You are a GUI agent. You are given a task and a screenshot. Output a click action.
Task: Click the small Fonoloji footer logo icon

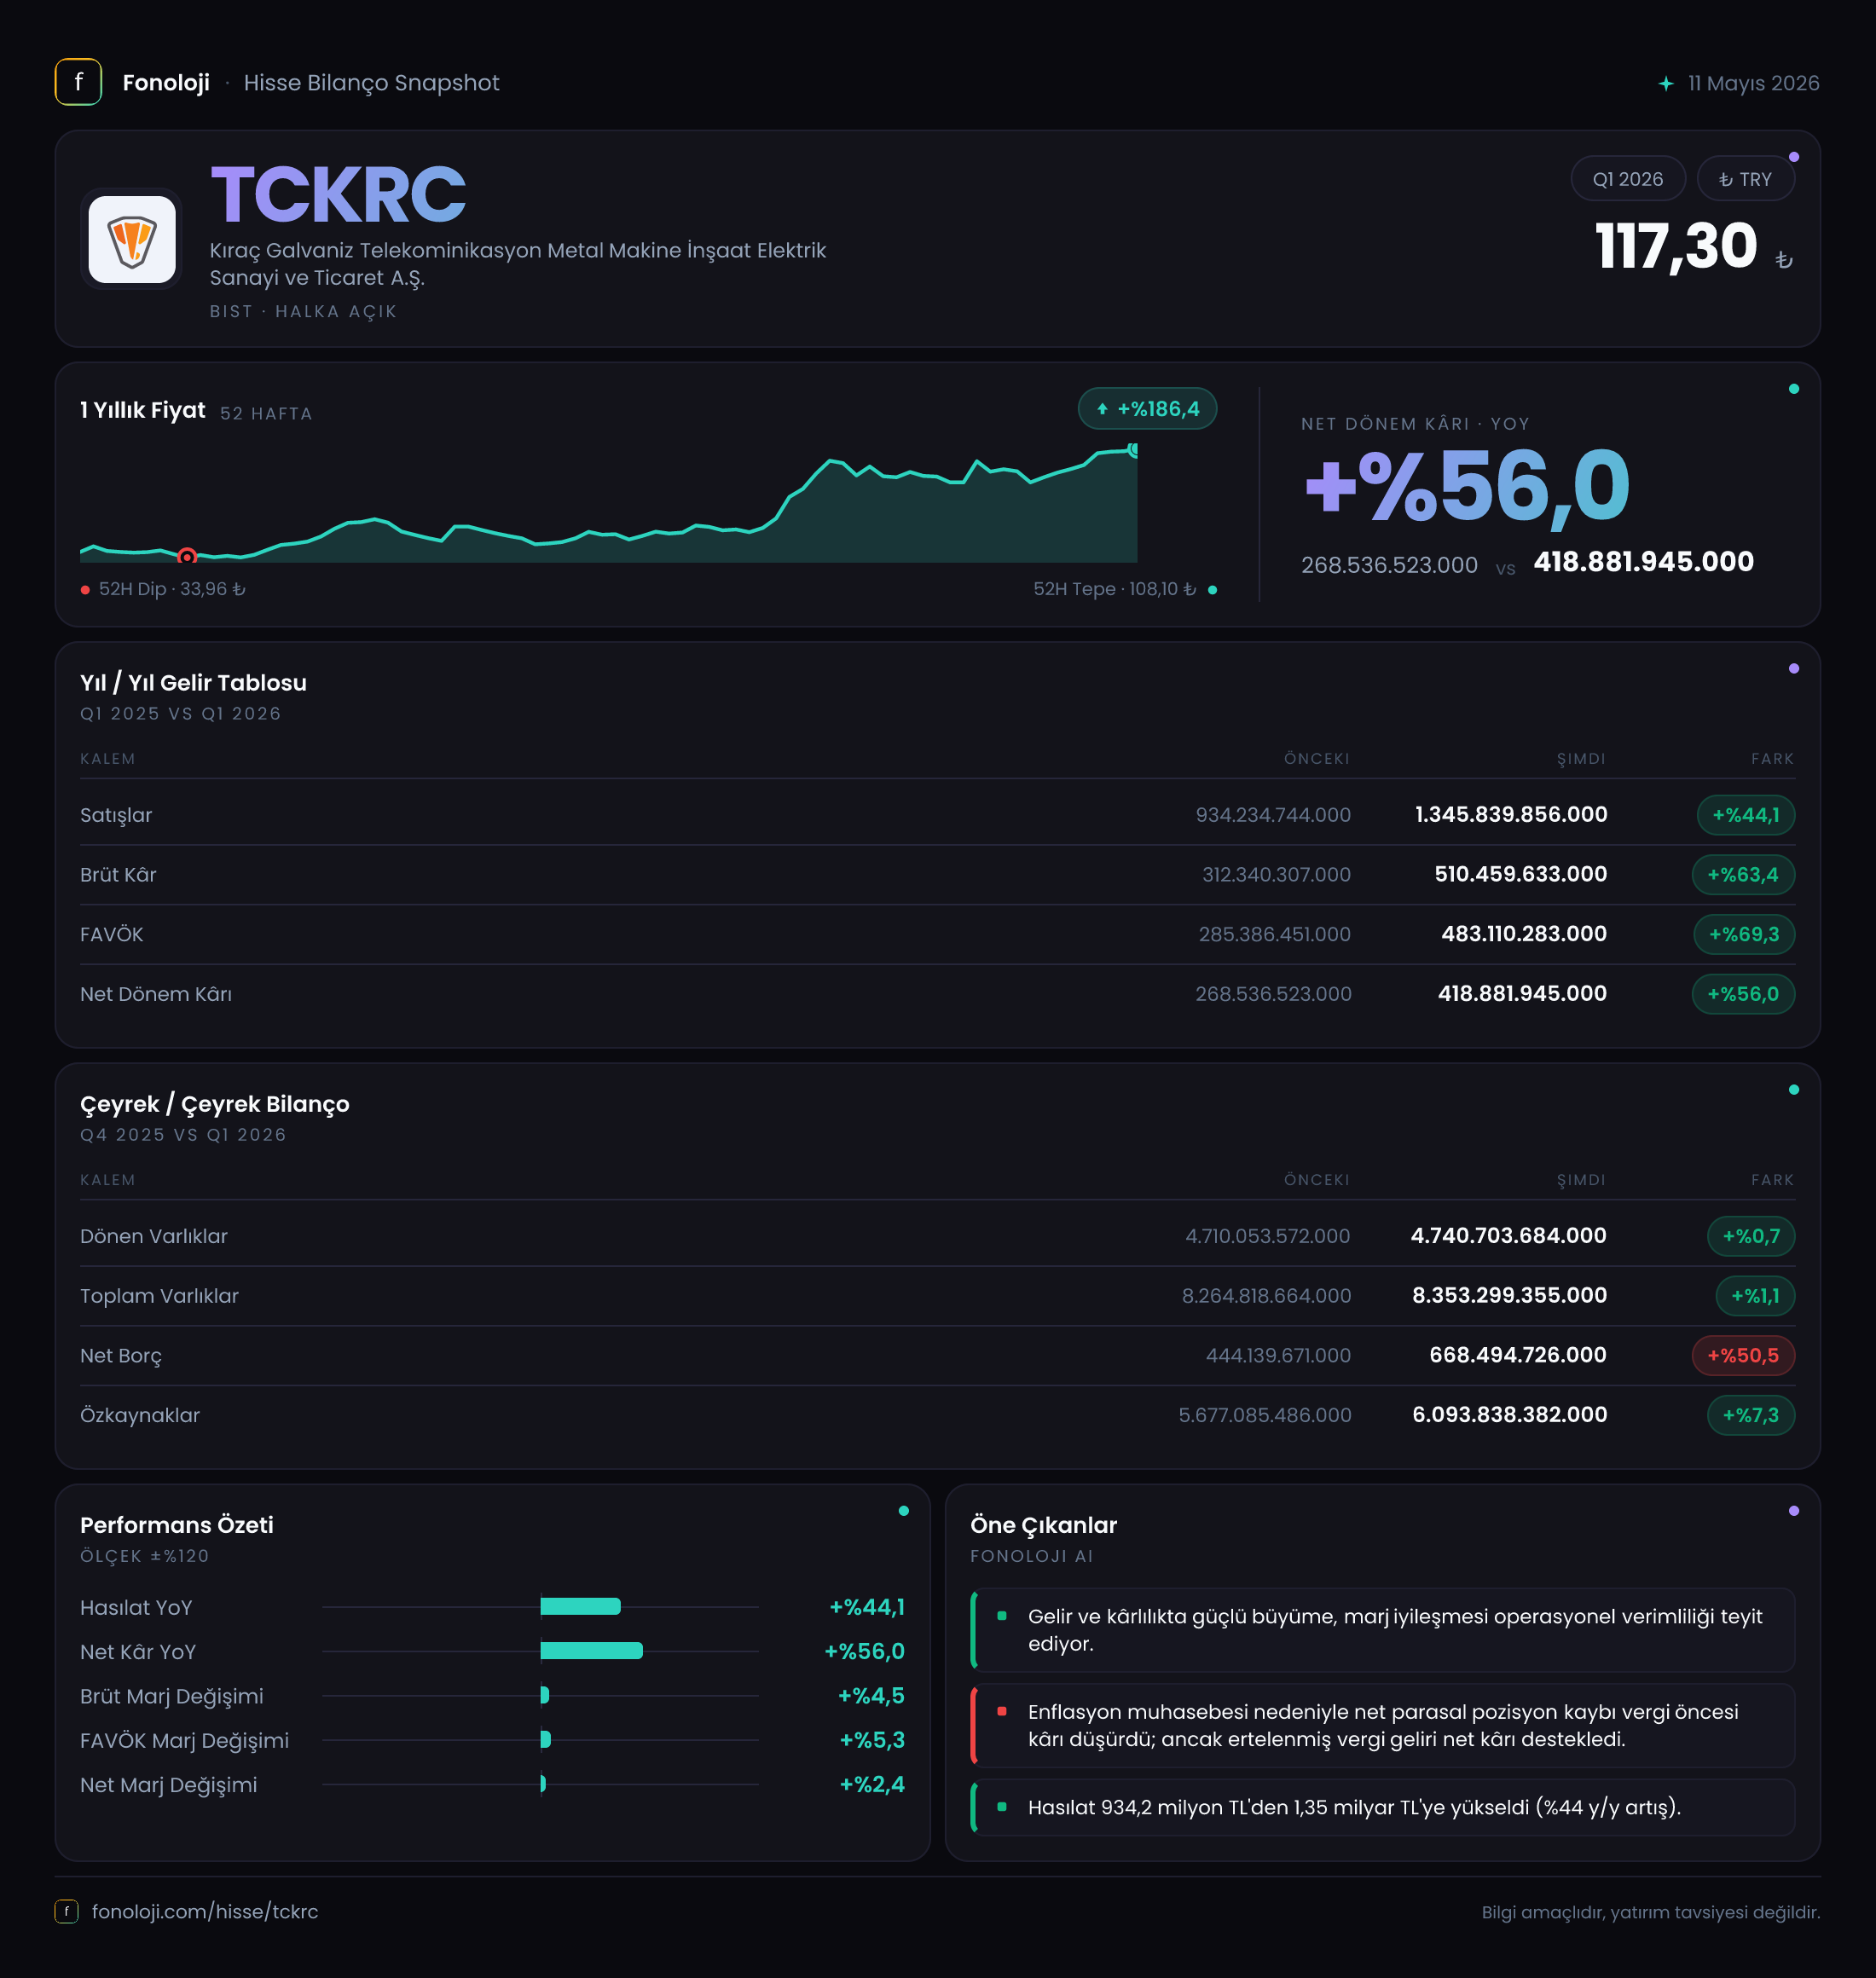point(66,1911)
